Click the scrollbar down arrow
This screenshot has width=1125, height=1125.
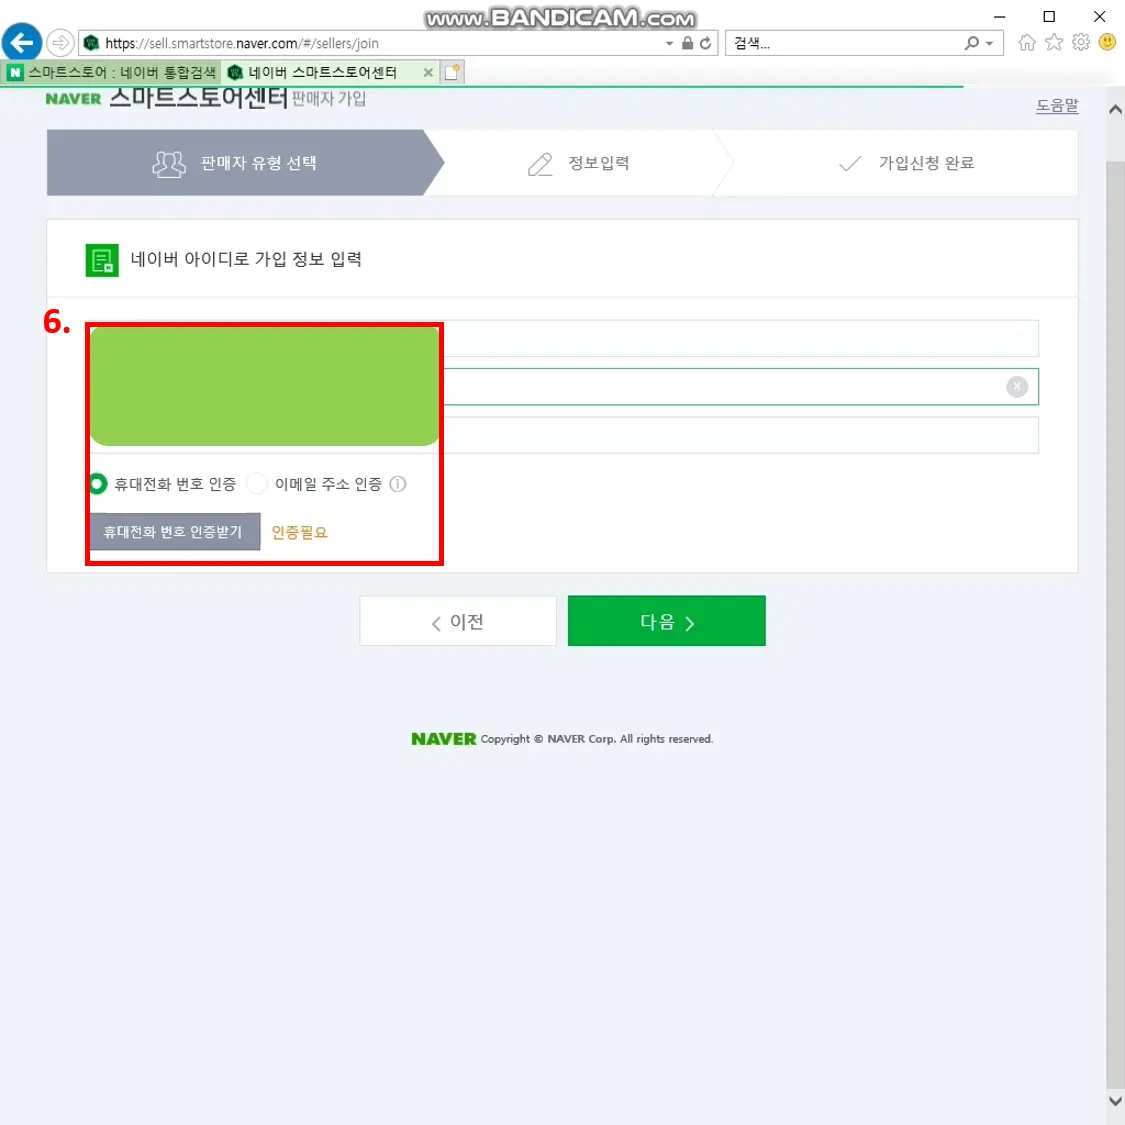pyautogui.click(x=1115, y=1100)
